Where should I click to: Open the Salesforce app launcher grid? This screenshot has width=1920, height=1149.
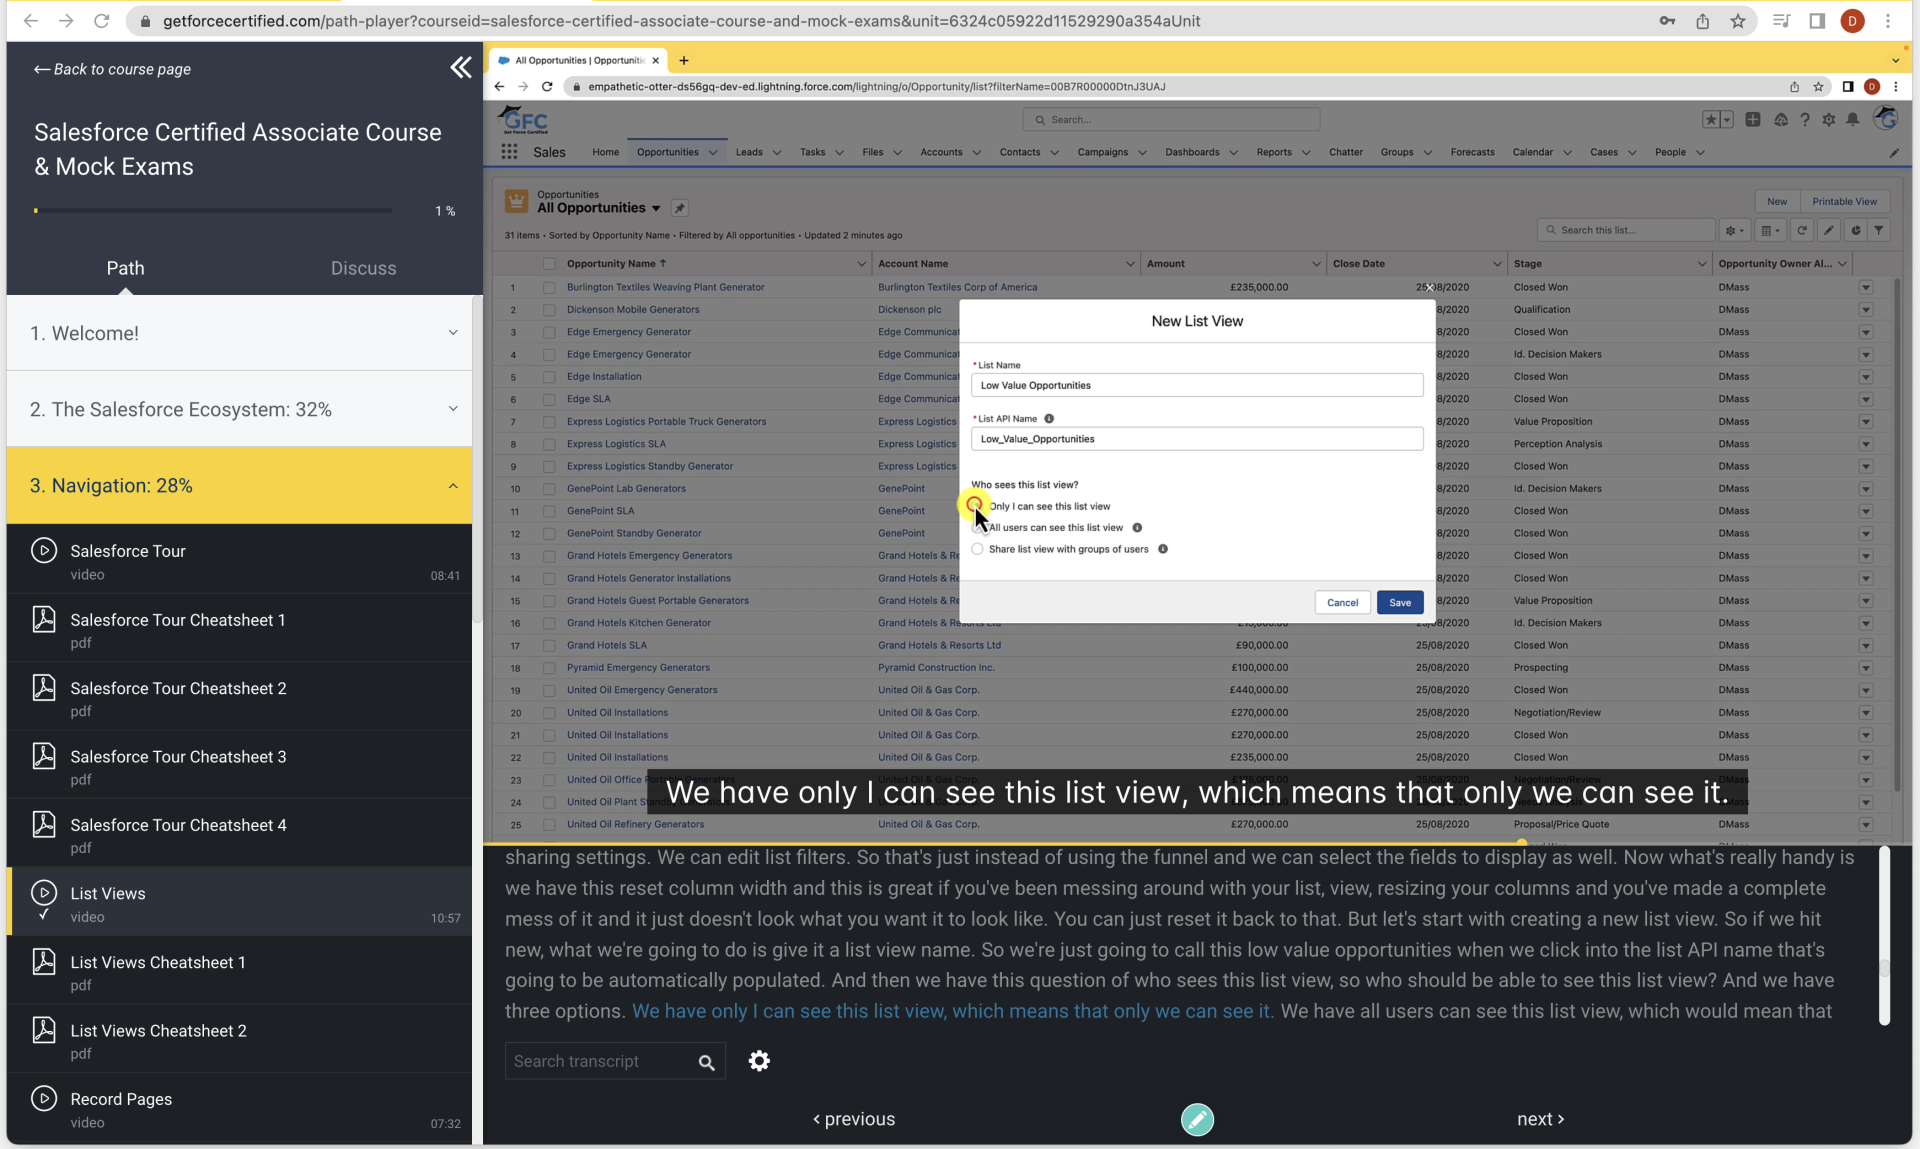[x=509, y=152]
